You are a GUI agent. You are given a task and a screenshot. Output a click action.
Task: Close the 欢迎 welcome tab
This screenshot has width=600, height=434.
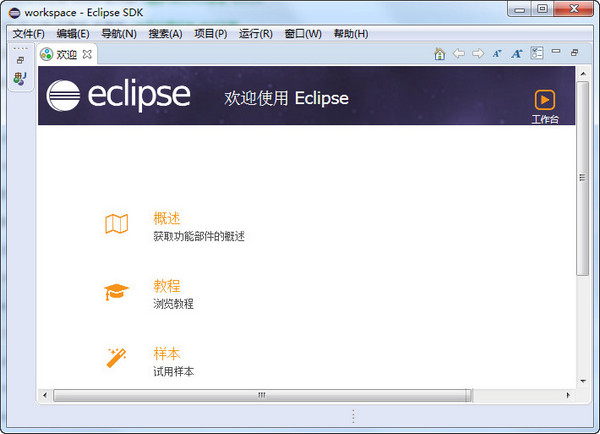tap(87, 54)
